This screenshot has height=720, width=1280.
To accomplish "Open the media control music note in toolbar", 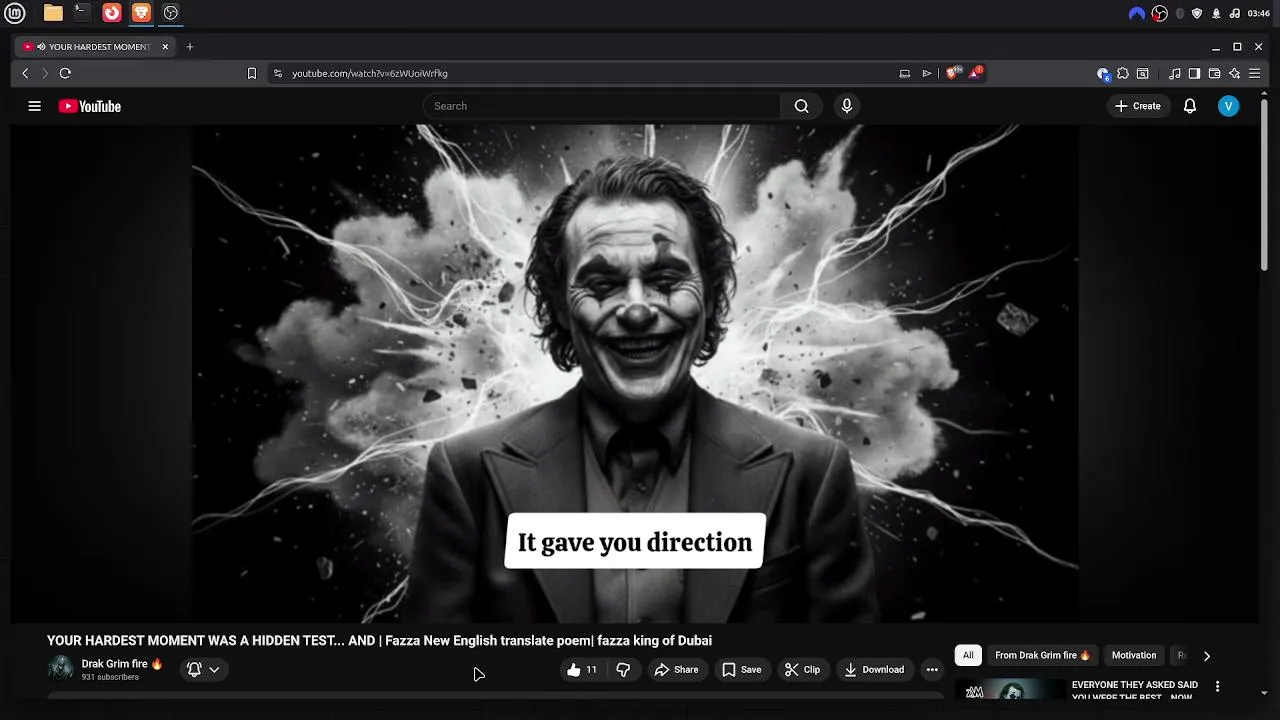I will pyautogui.click(x=1175, y=73).
